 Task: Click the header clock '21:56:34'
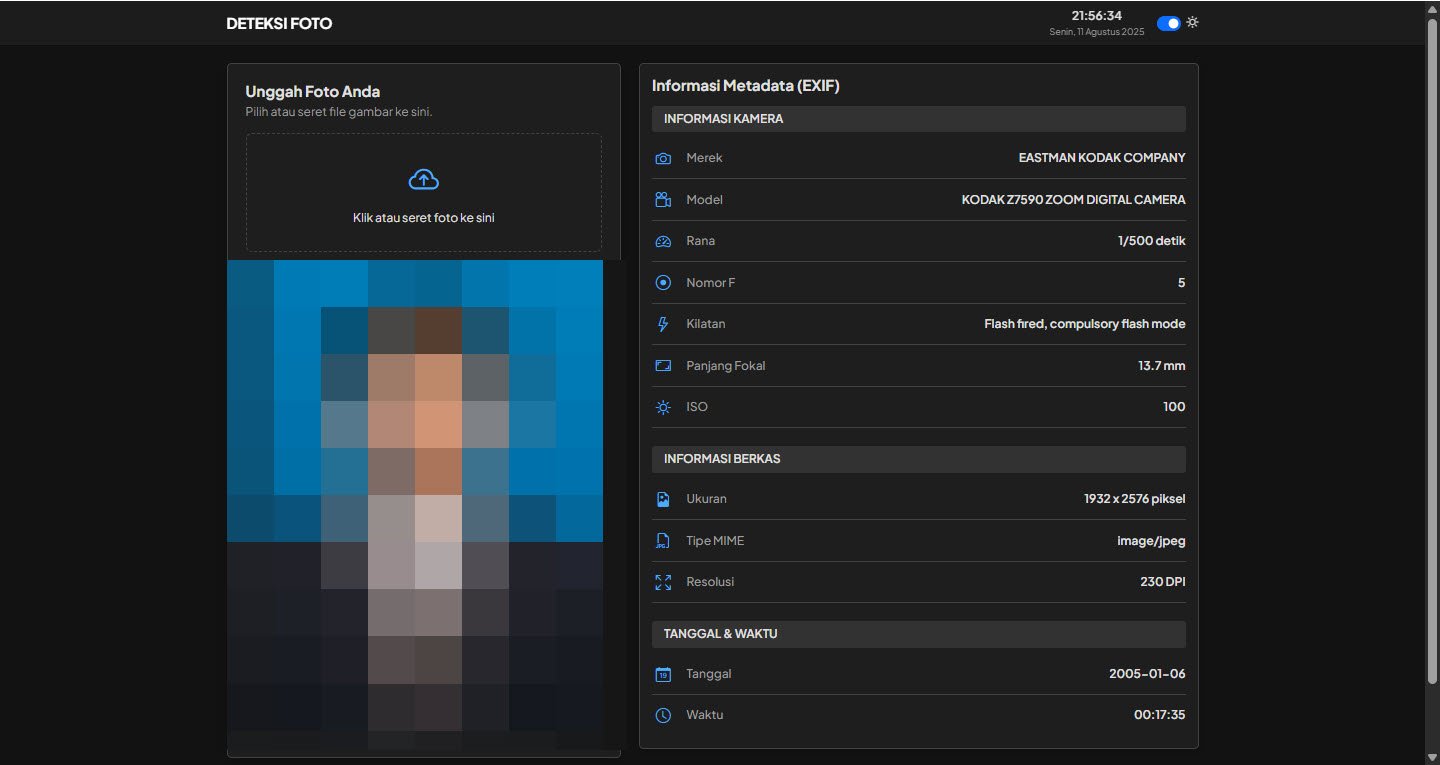[x=1097, y=16]
